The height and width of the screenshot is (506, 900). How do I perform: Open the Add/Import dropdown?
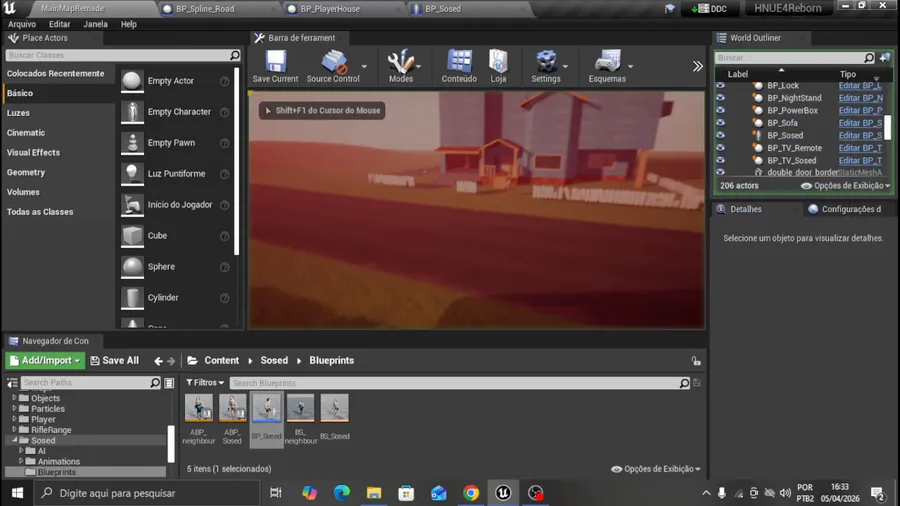coord(44,361)
